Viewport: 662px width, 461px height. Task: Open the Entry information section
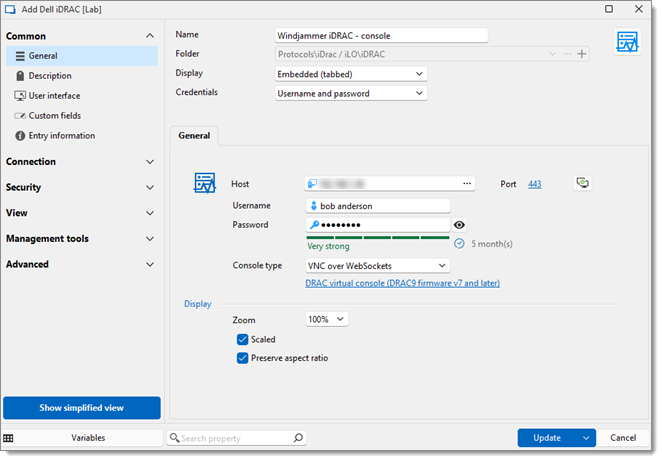pyautogui.click(x=61, y=136)
